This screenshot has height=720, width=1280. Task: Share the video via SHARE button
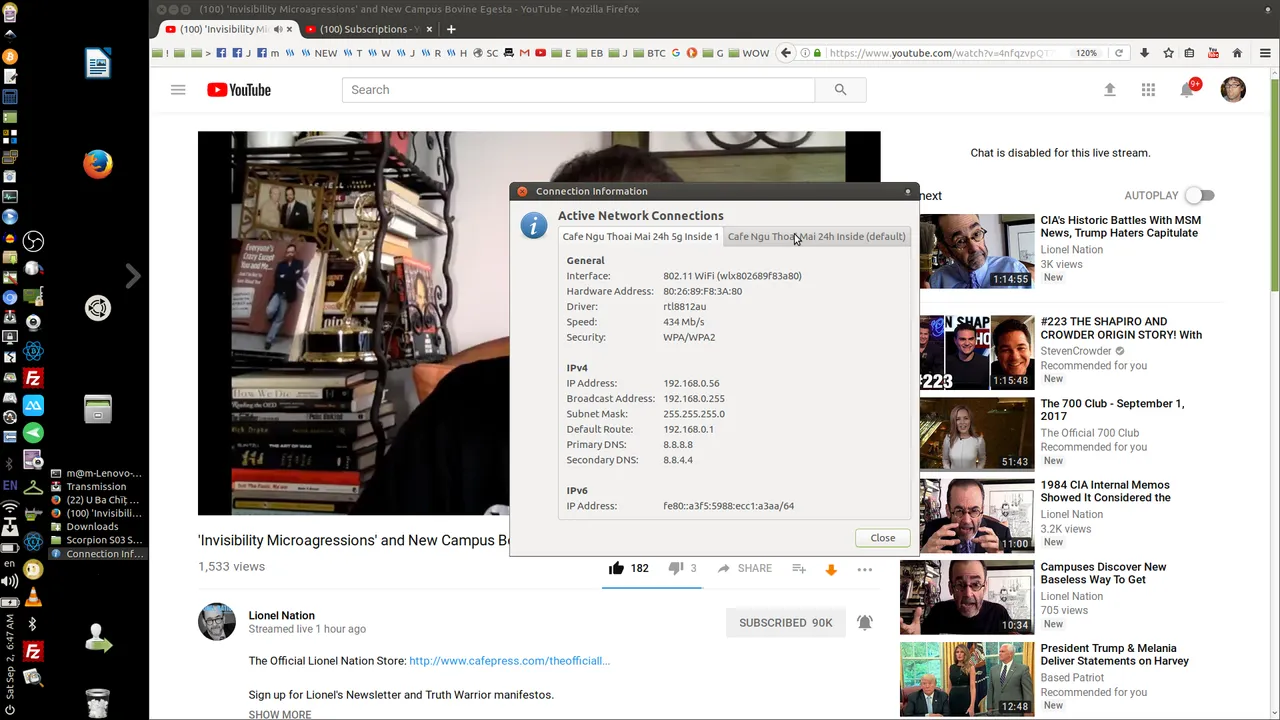click(x=744, y=568)
